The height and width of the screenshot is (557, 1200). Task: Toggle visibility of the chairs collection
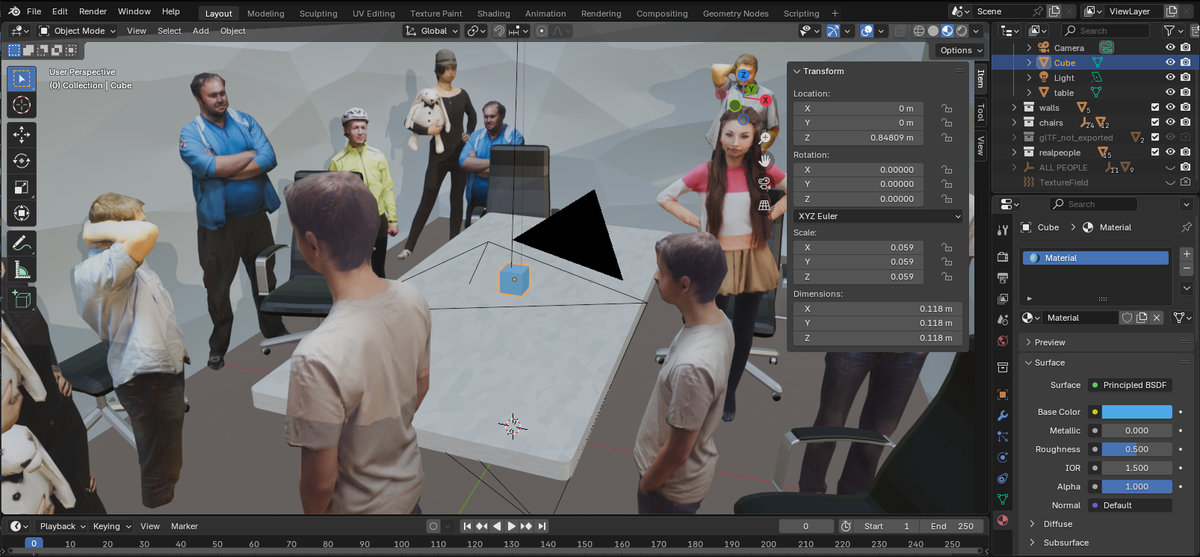[x=1170, y=123]
